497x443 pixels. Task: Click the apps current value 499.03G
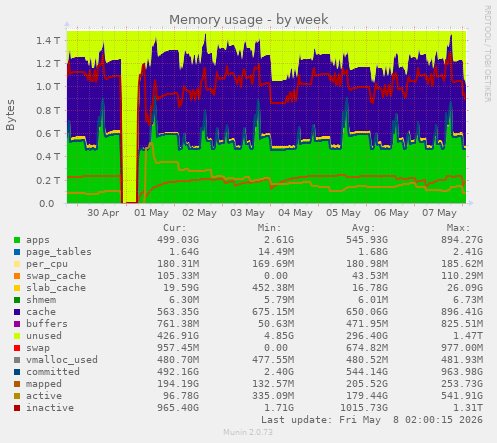coord(178,240)
